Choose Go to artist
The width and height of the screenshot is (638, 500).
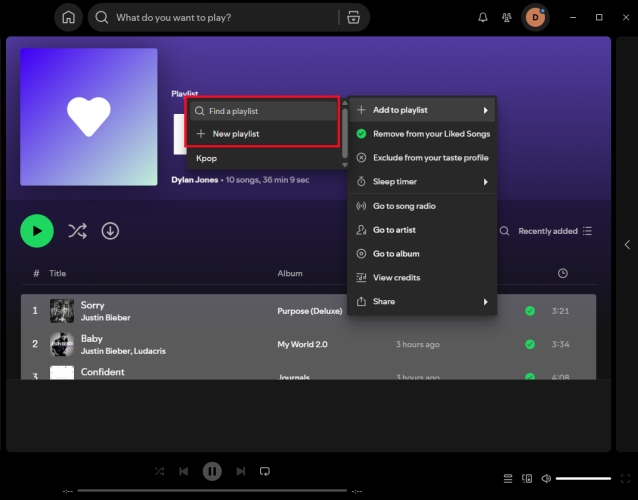coord(422,230)
